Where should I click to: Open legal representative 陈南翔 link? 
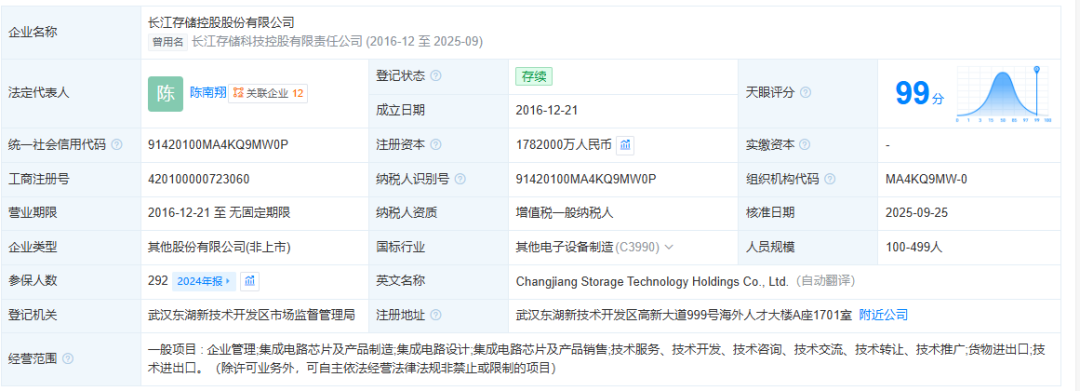point(208,92)
